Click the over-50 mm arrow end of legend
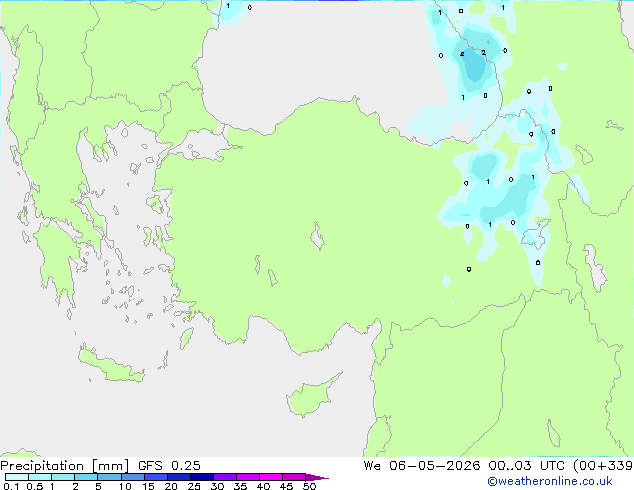Image resolution: width=634 pixels, height=490 pixels. point(317,477)
